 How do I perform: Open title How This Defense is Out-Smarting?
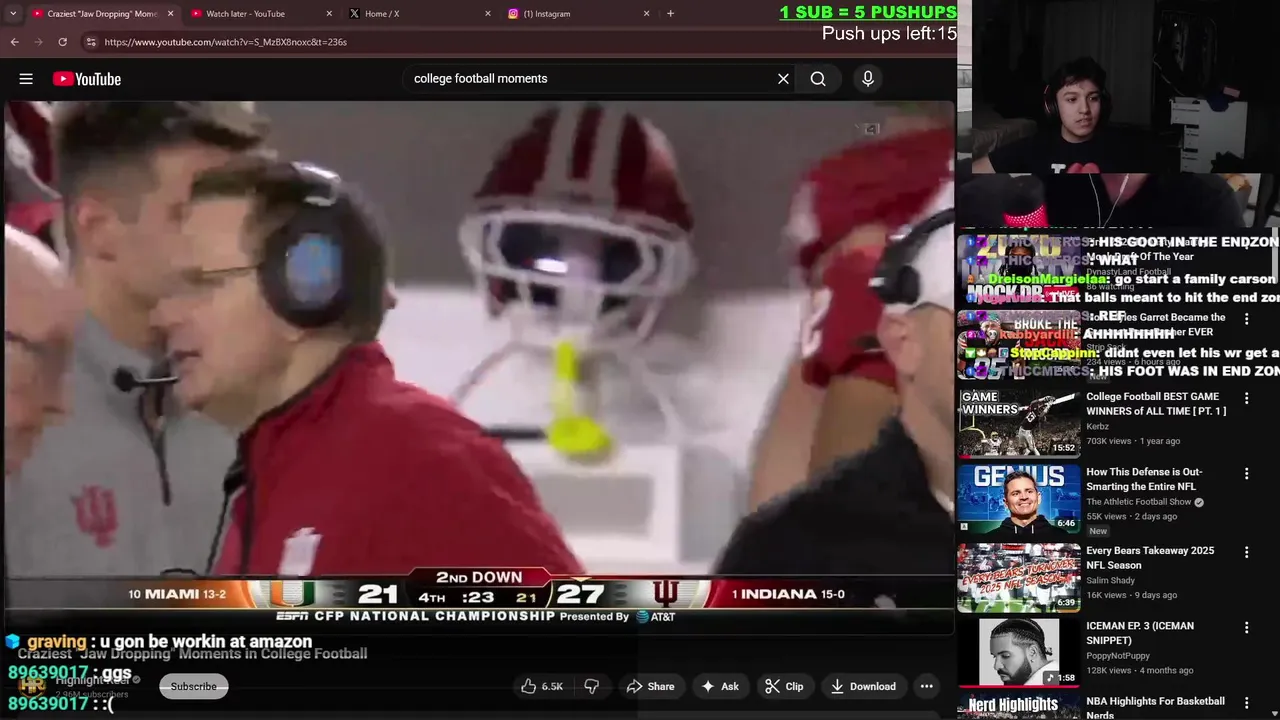point(1145,479)
